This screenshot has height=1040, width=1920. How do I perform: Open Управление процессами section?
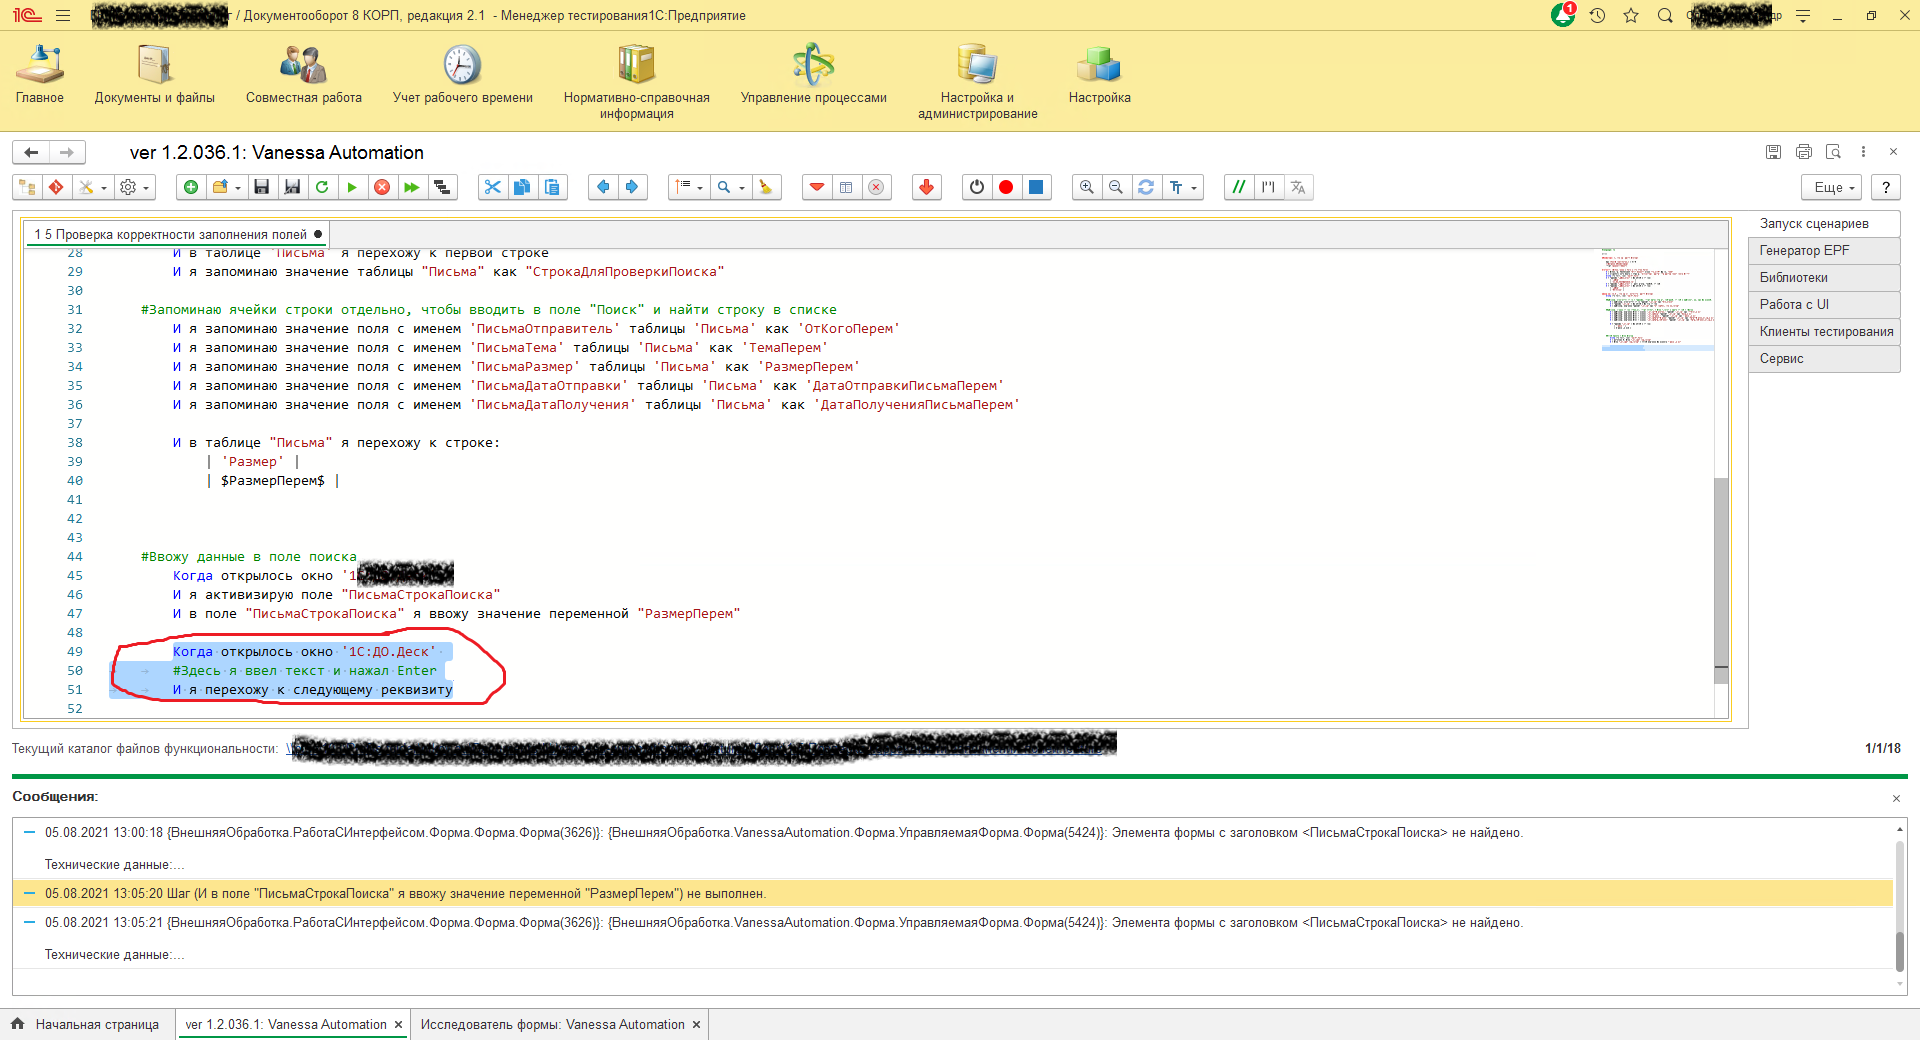click(814, 76)
